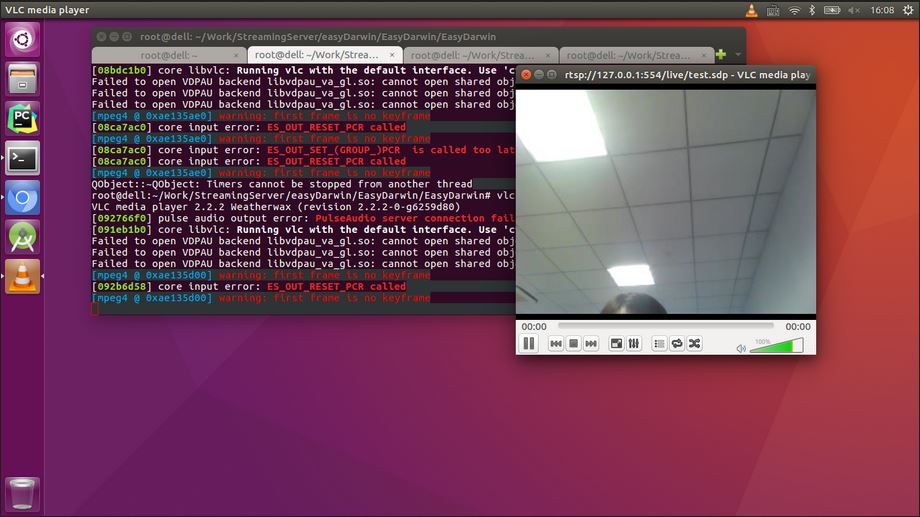Image resolution: width=920 pixels, height=517 pixels.
Task: Click terminal line 'QObject::~QObject: Timers cannot be stopped'
Action: 282,184
